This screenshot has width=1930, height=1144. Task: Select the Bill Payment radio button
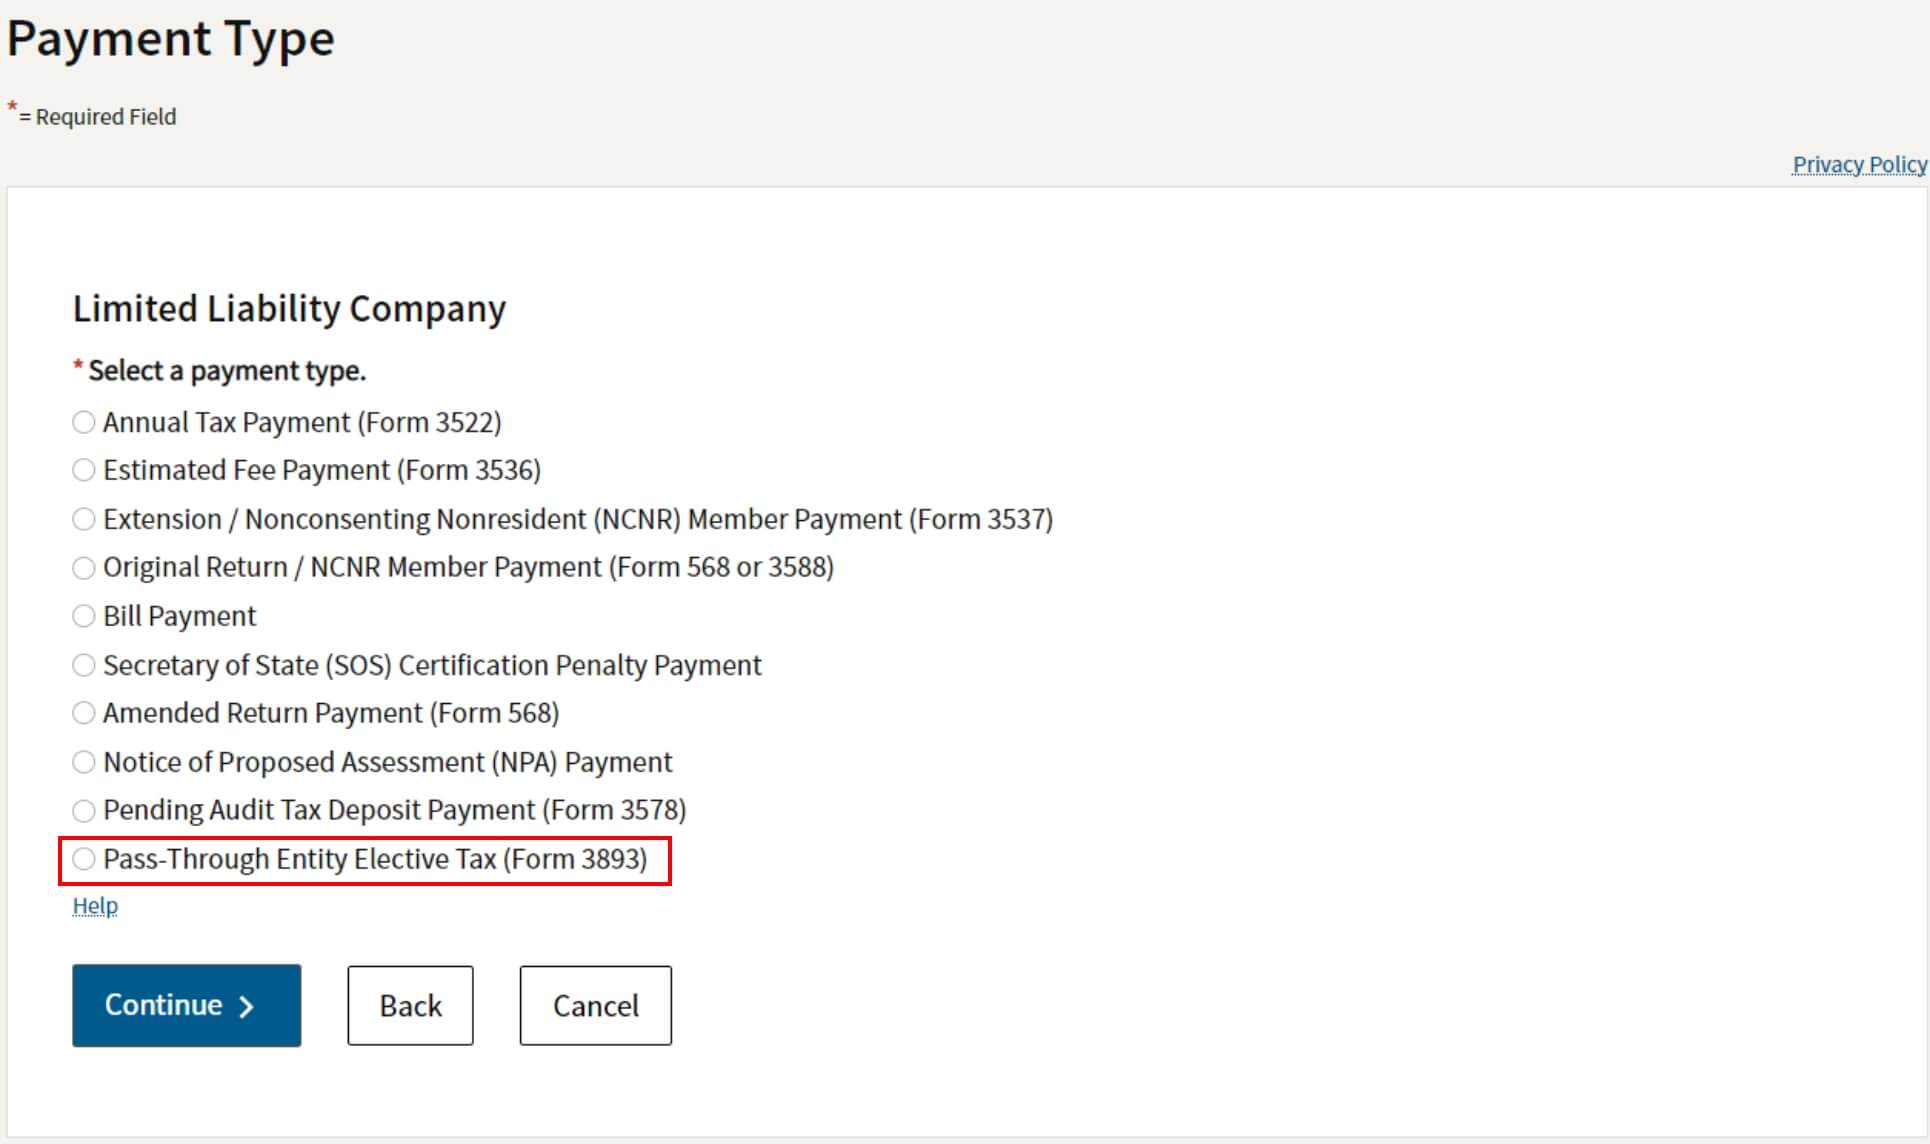[84, 616]
